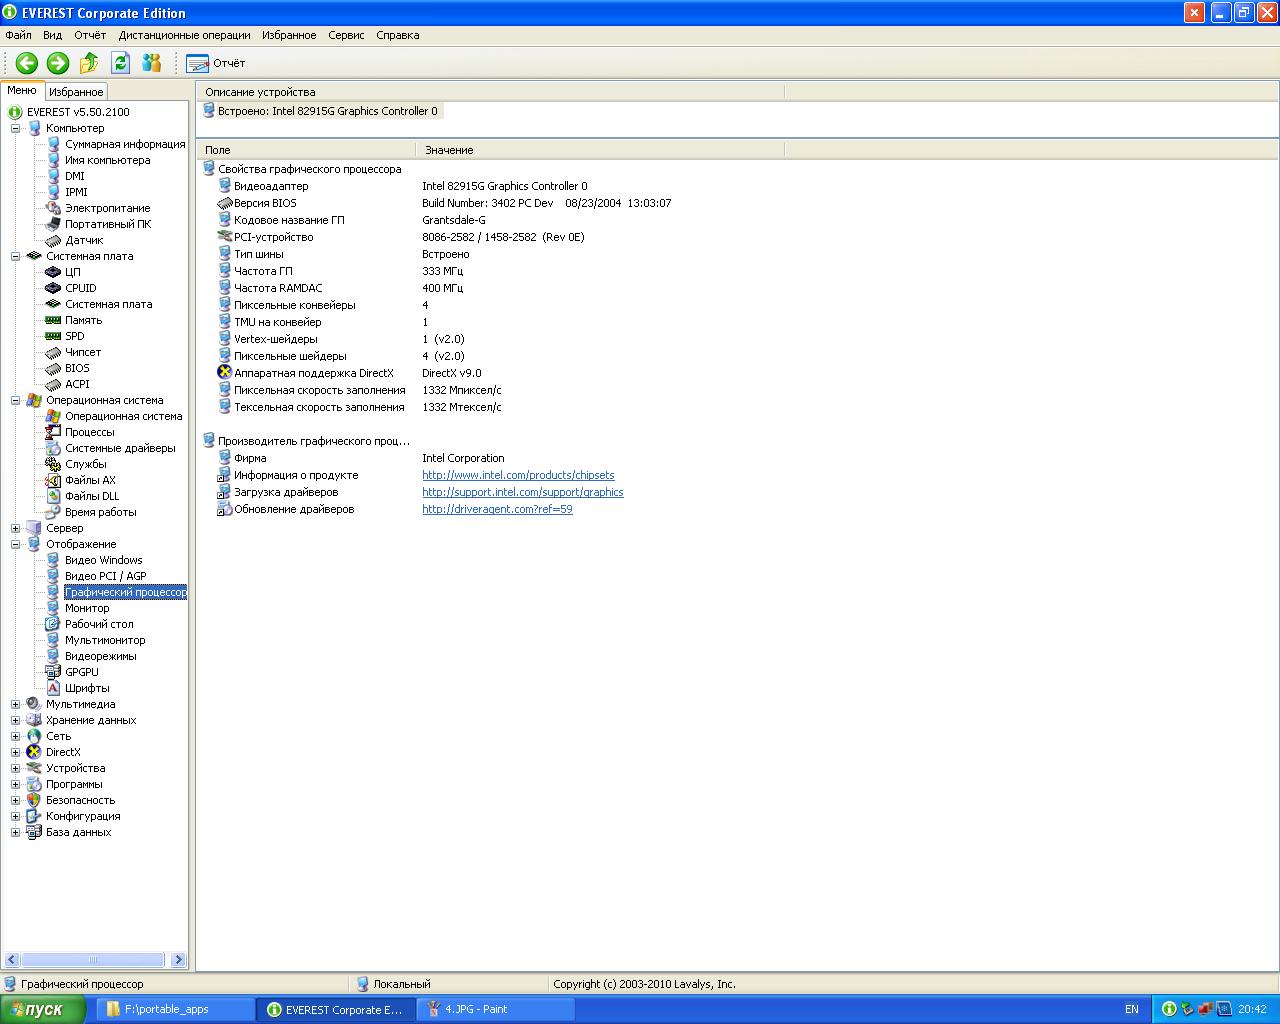Collapse the Компьютер tree node

pyautogui.click(x=15, y=128)
